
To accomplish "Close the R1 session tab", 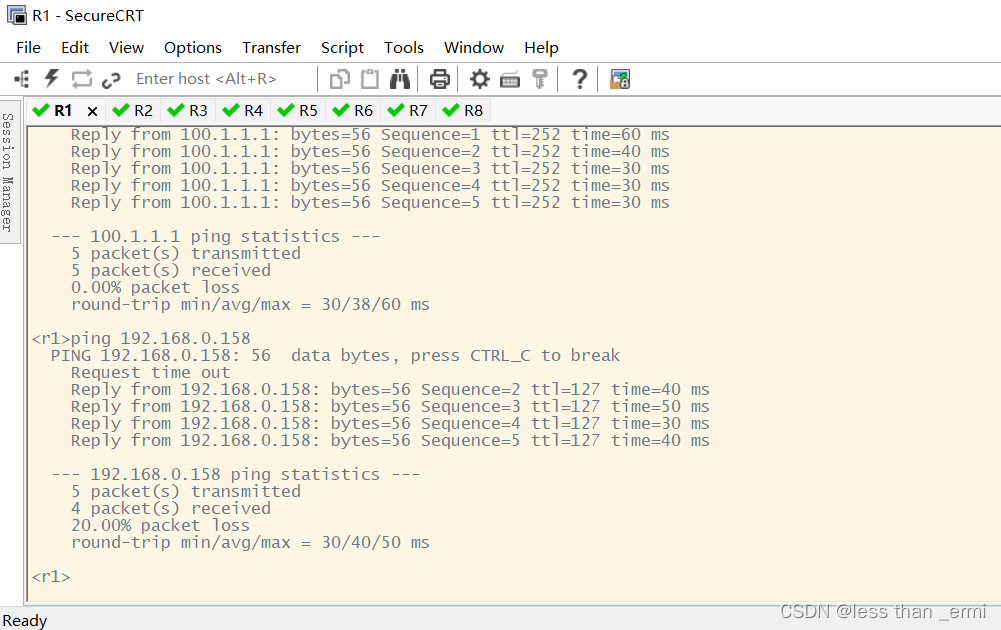I will tap(93, 111).
